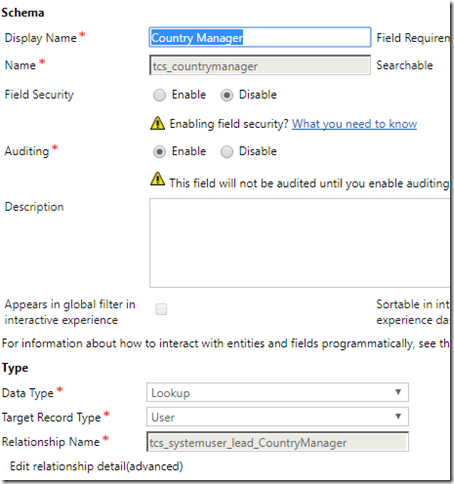Screen dimensions: 454x484
Task: Click Edit relationship detail(advanced)
Action: [96, 466]
